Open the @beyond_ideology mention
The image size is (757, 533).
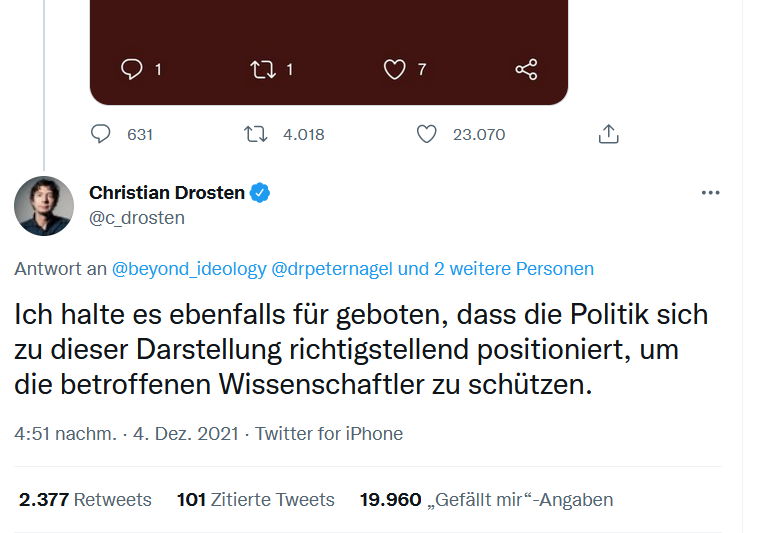189,269
